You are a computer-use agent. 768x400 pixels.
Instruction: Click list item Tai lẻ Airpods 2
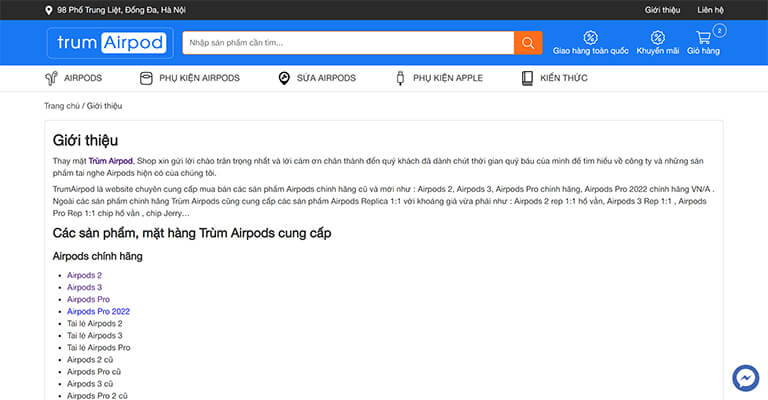click(95, 324)
